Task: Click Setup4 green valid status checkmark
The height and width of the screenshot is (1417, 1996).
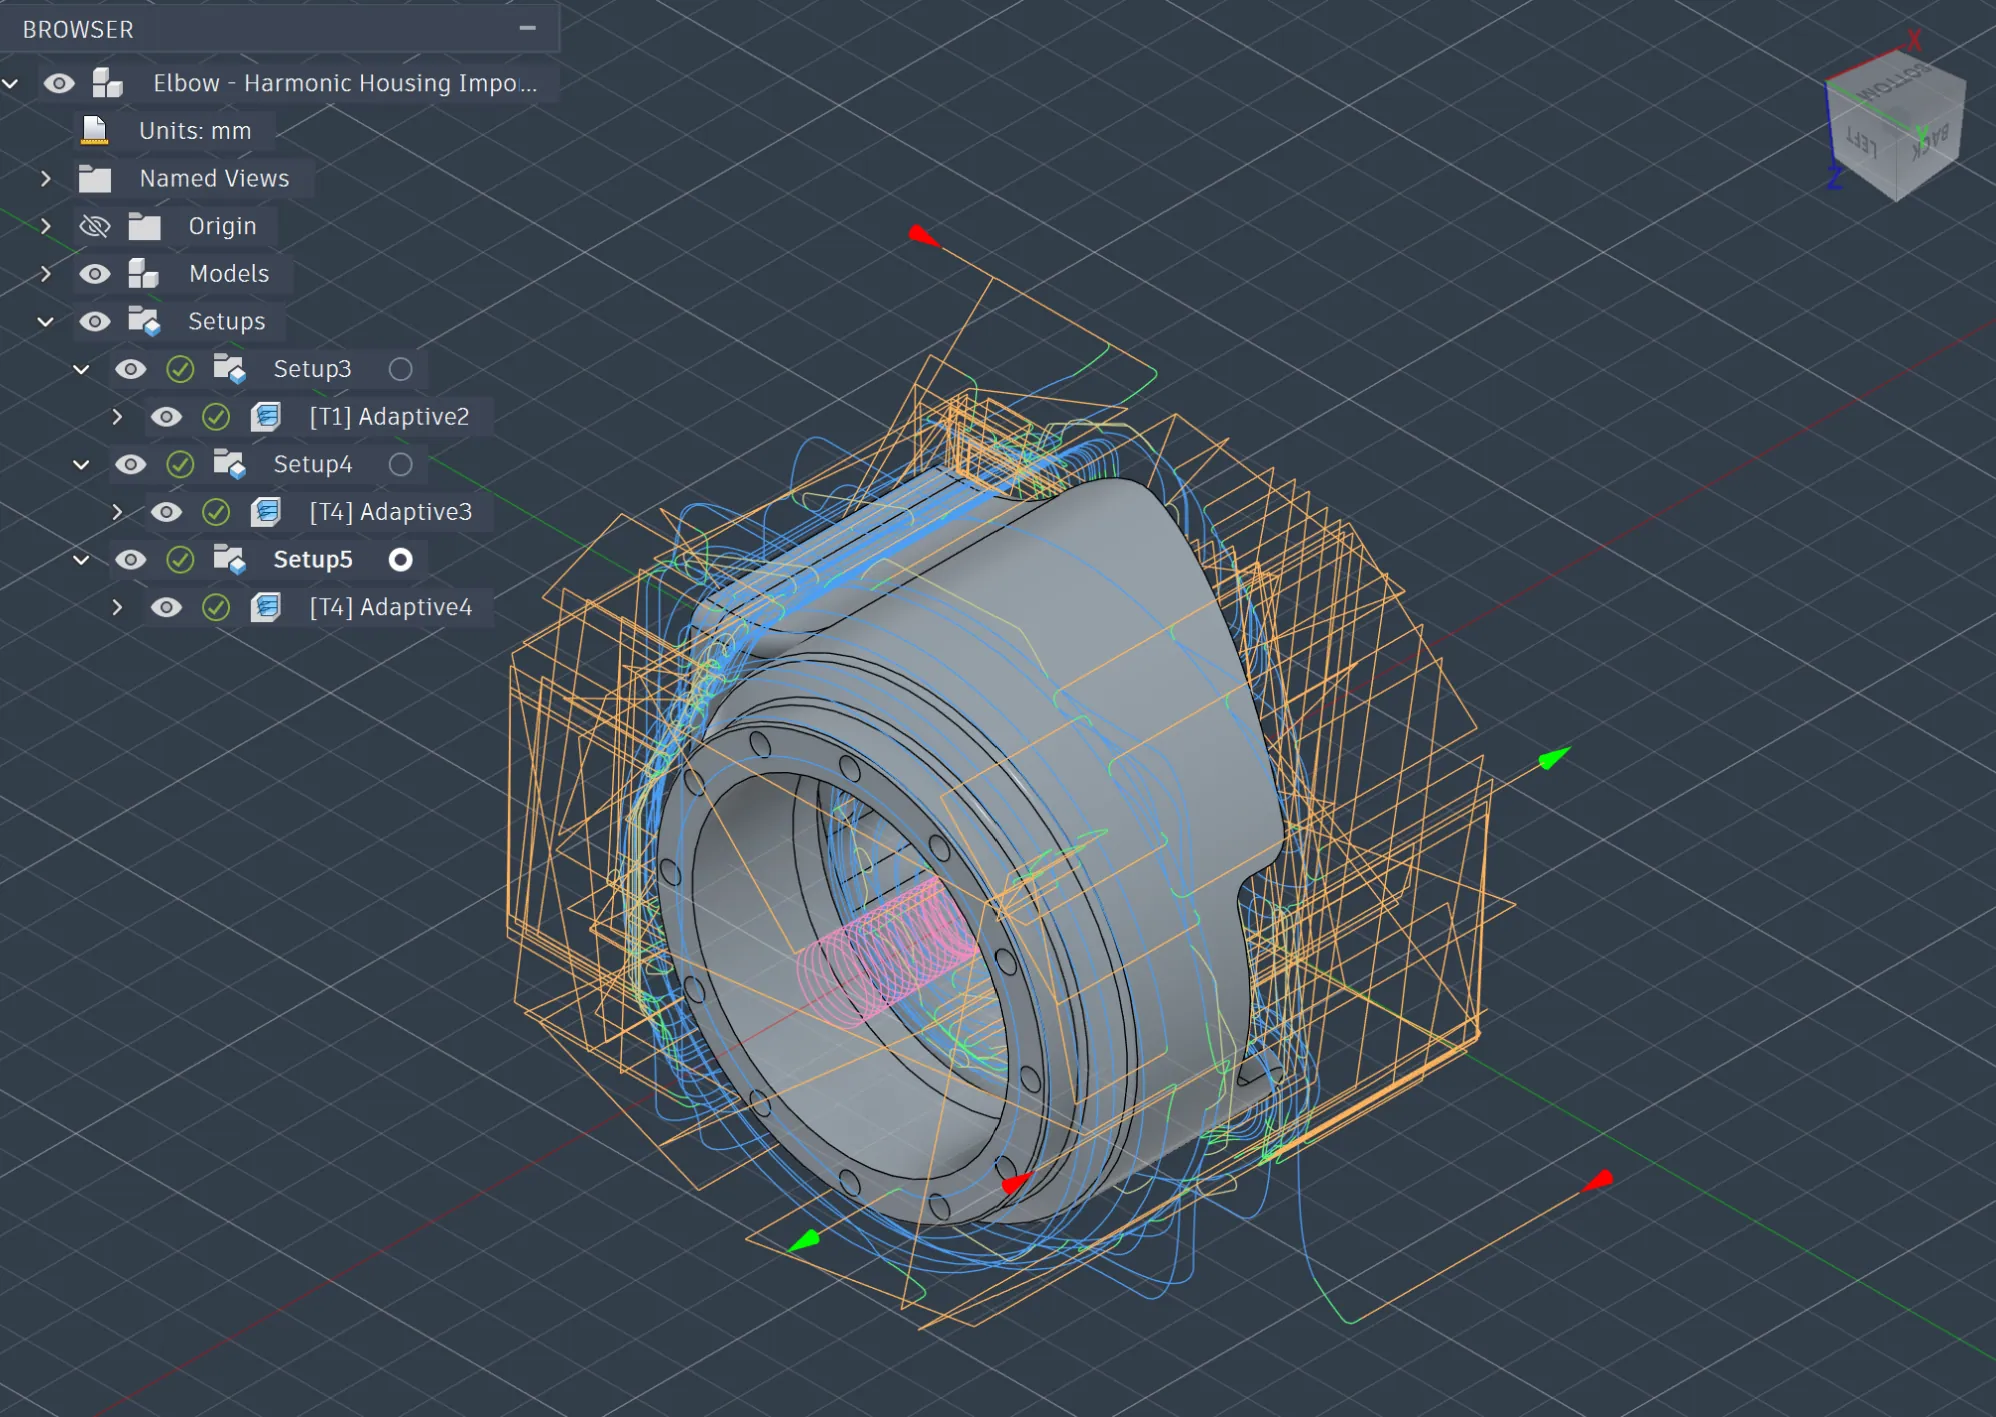Action: pyautogui.click(x=180, y=464)
